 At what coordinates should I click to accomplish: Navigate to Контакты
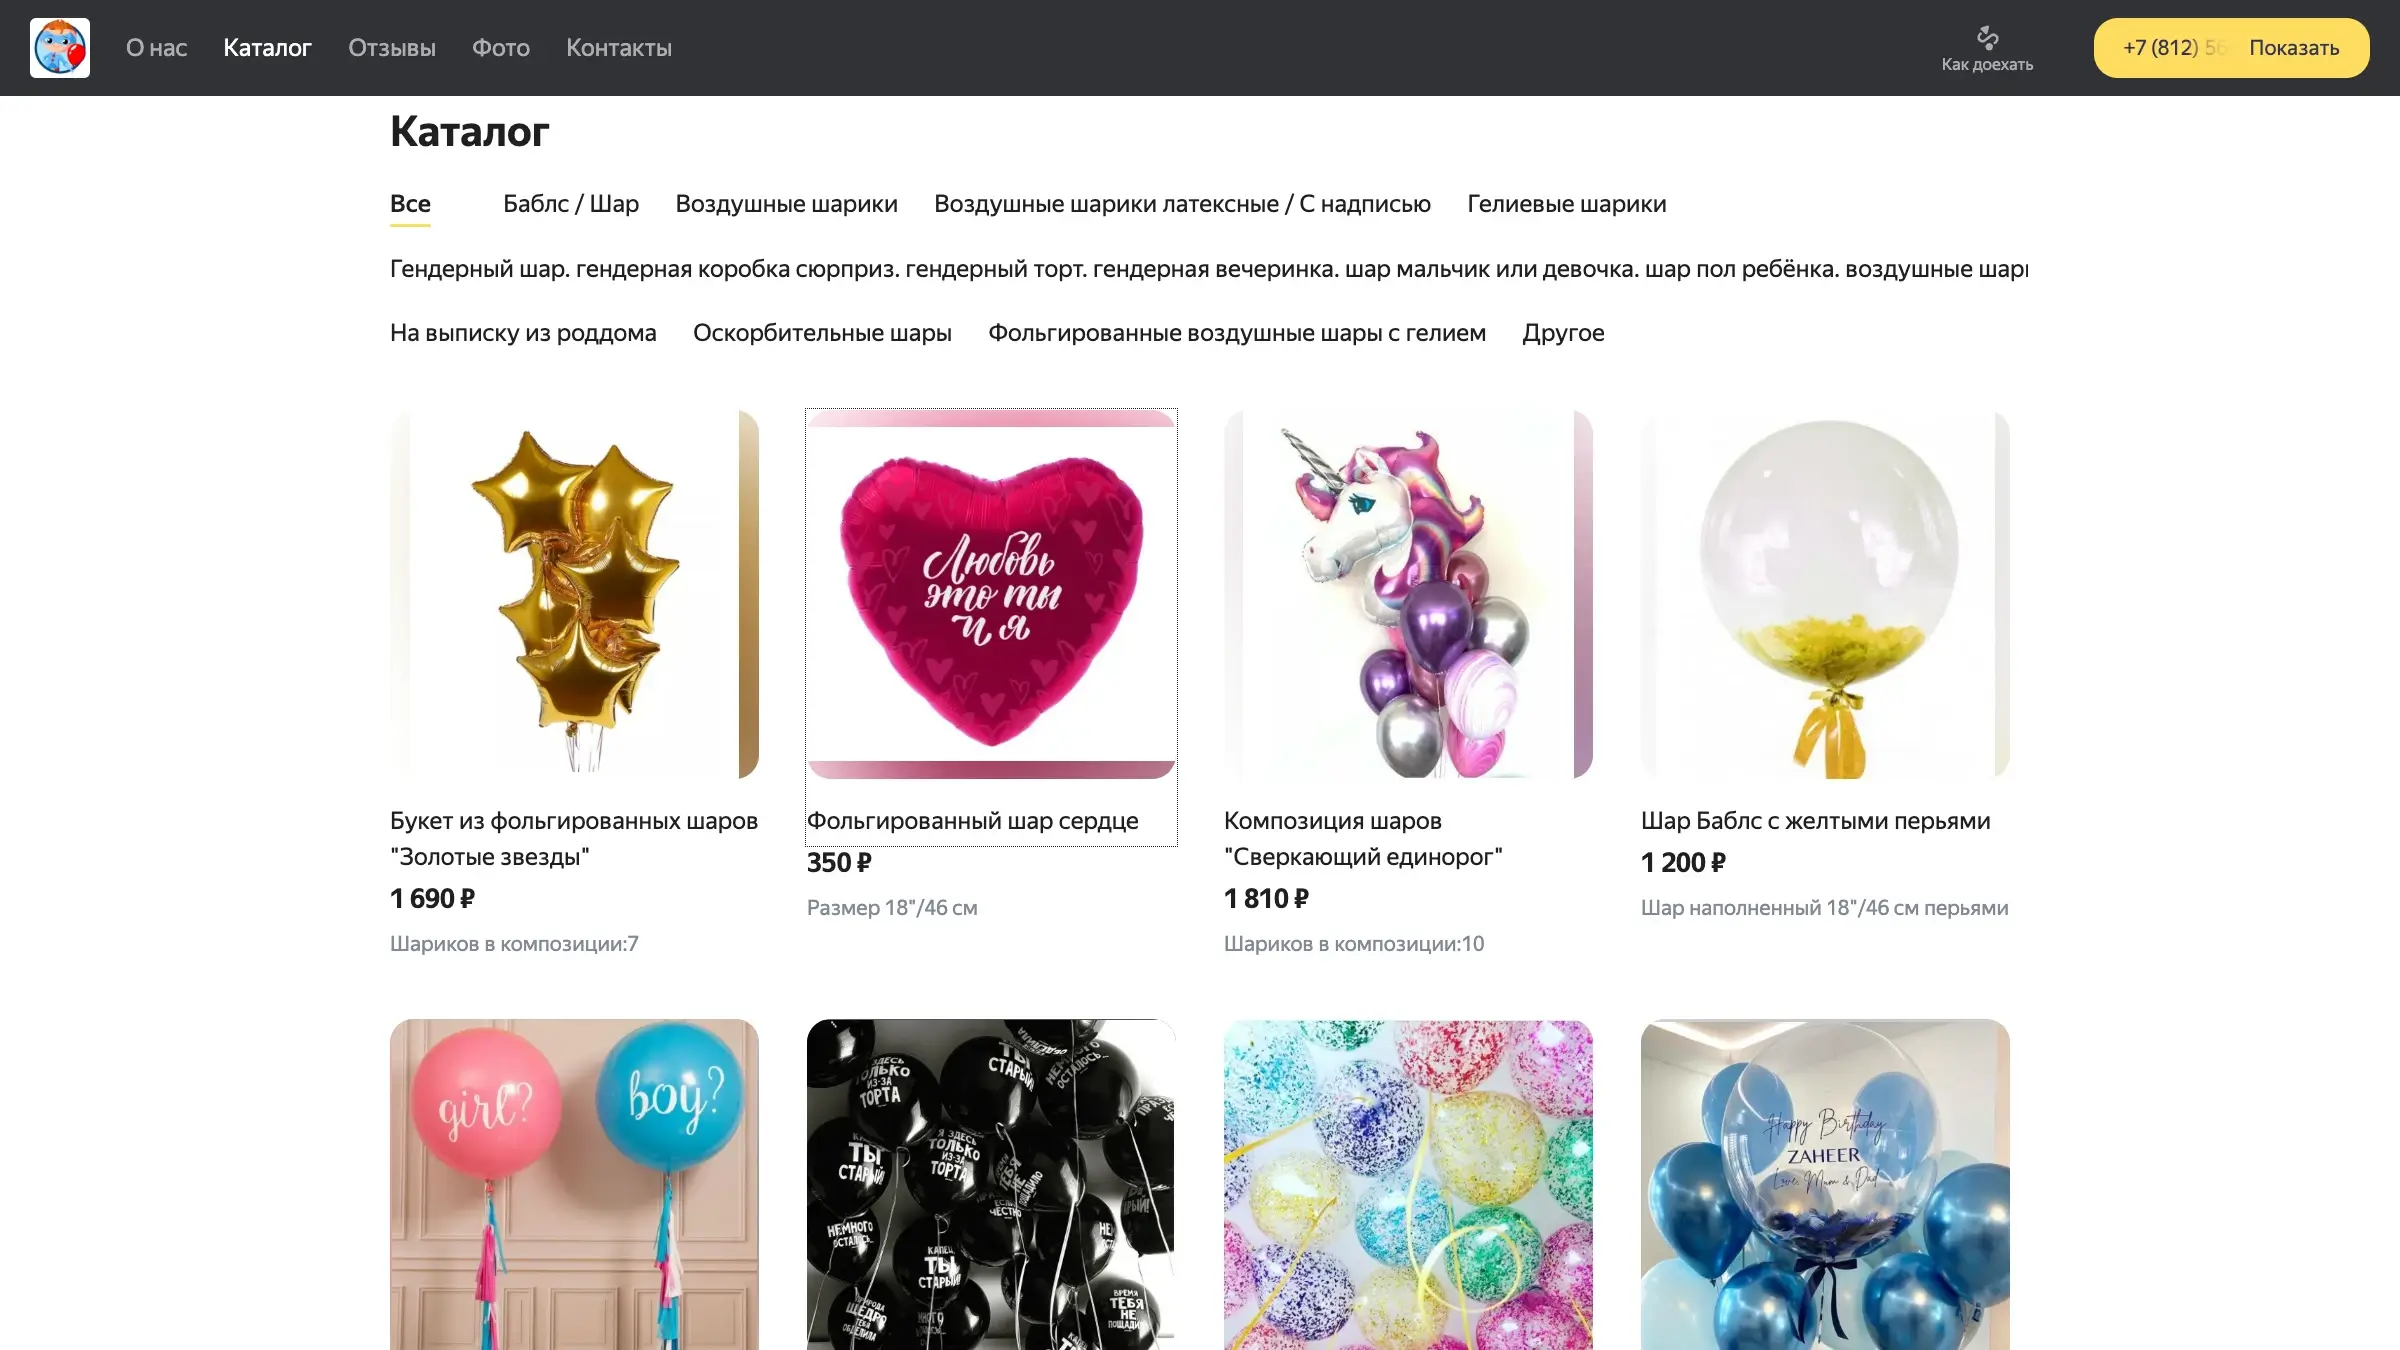[619, 48]
